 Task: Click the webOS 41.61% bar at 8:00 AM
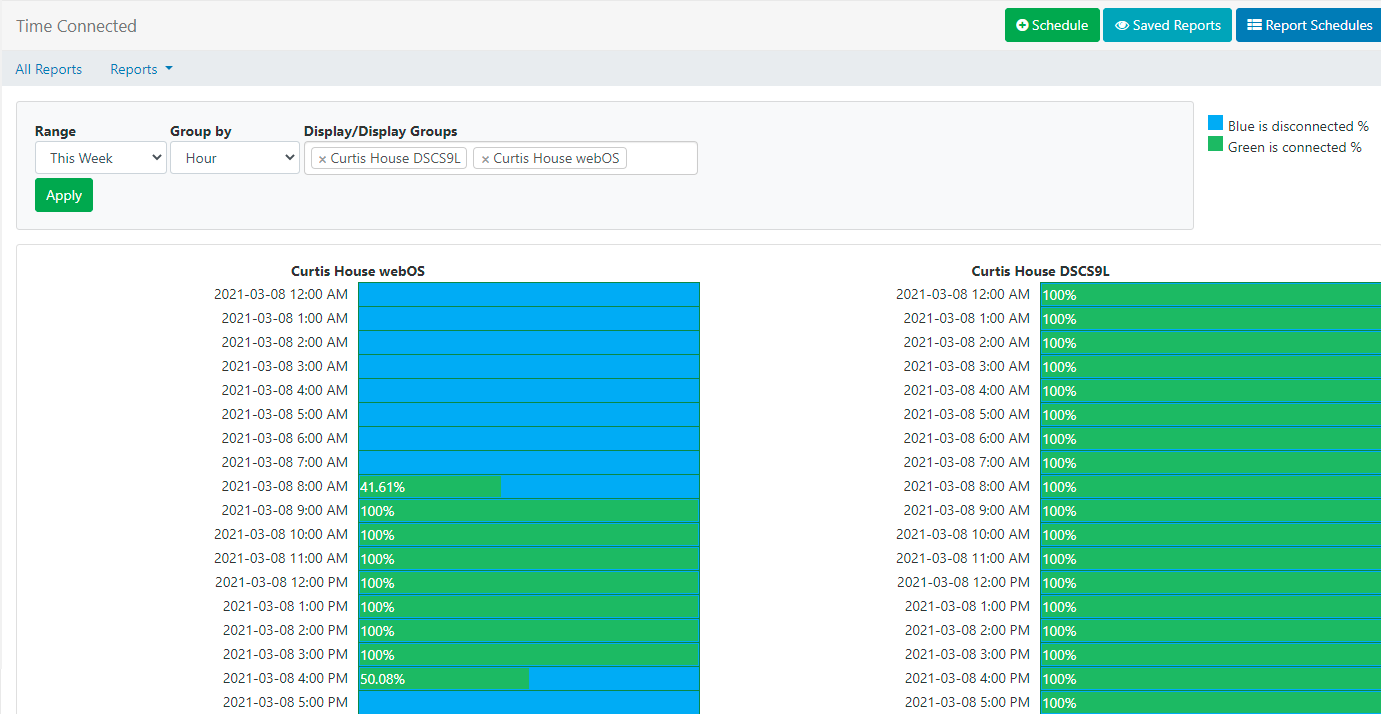(430, 487)
